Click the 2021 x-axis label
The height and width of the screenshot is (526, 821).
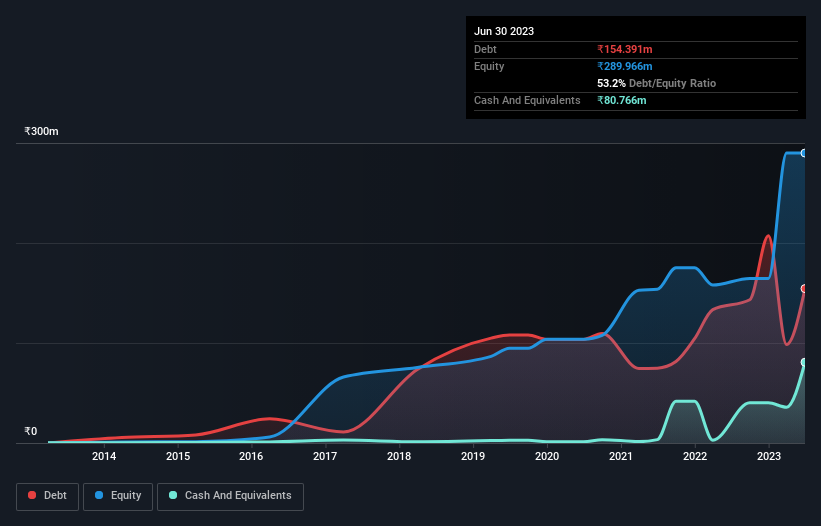(620, 456)
